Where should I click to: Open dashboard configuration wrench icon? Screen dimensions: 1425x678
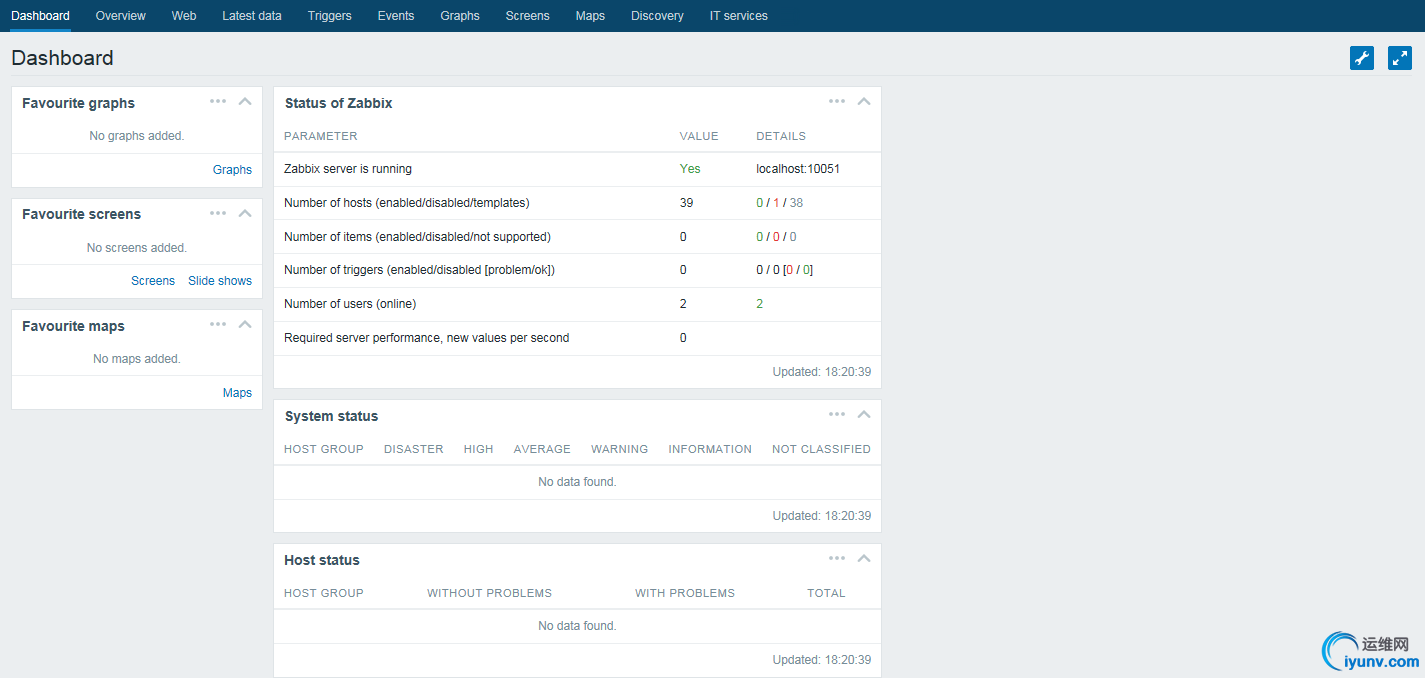(1362, 58)
